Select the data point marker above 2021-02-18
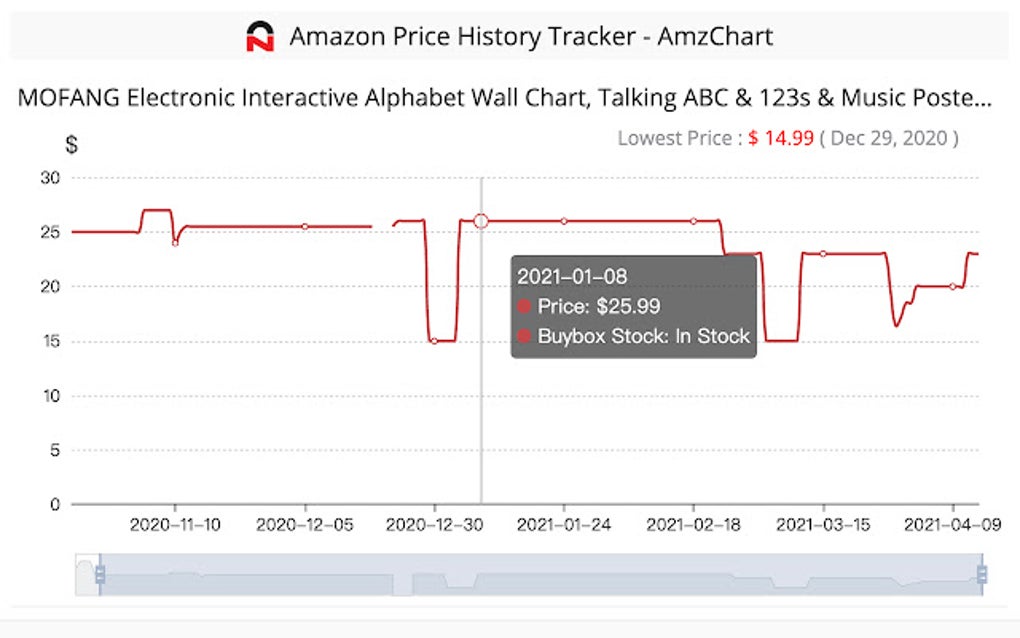Screen dimensions: 1020x638 coord(693,221)
